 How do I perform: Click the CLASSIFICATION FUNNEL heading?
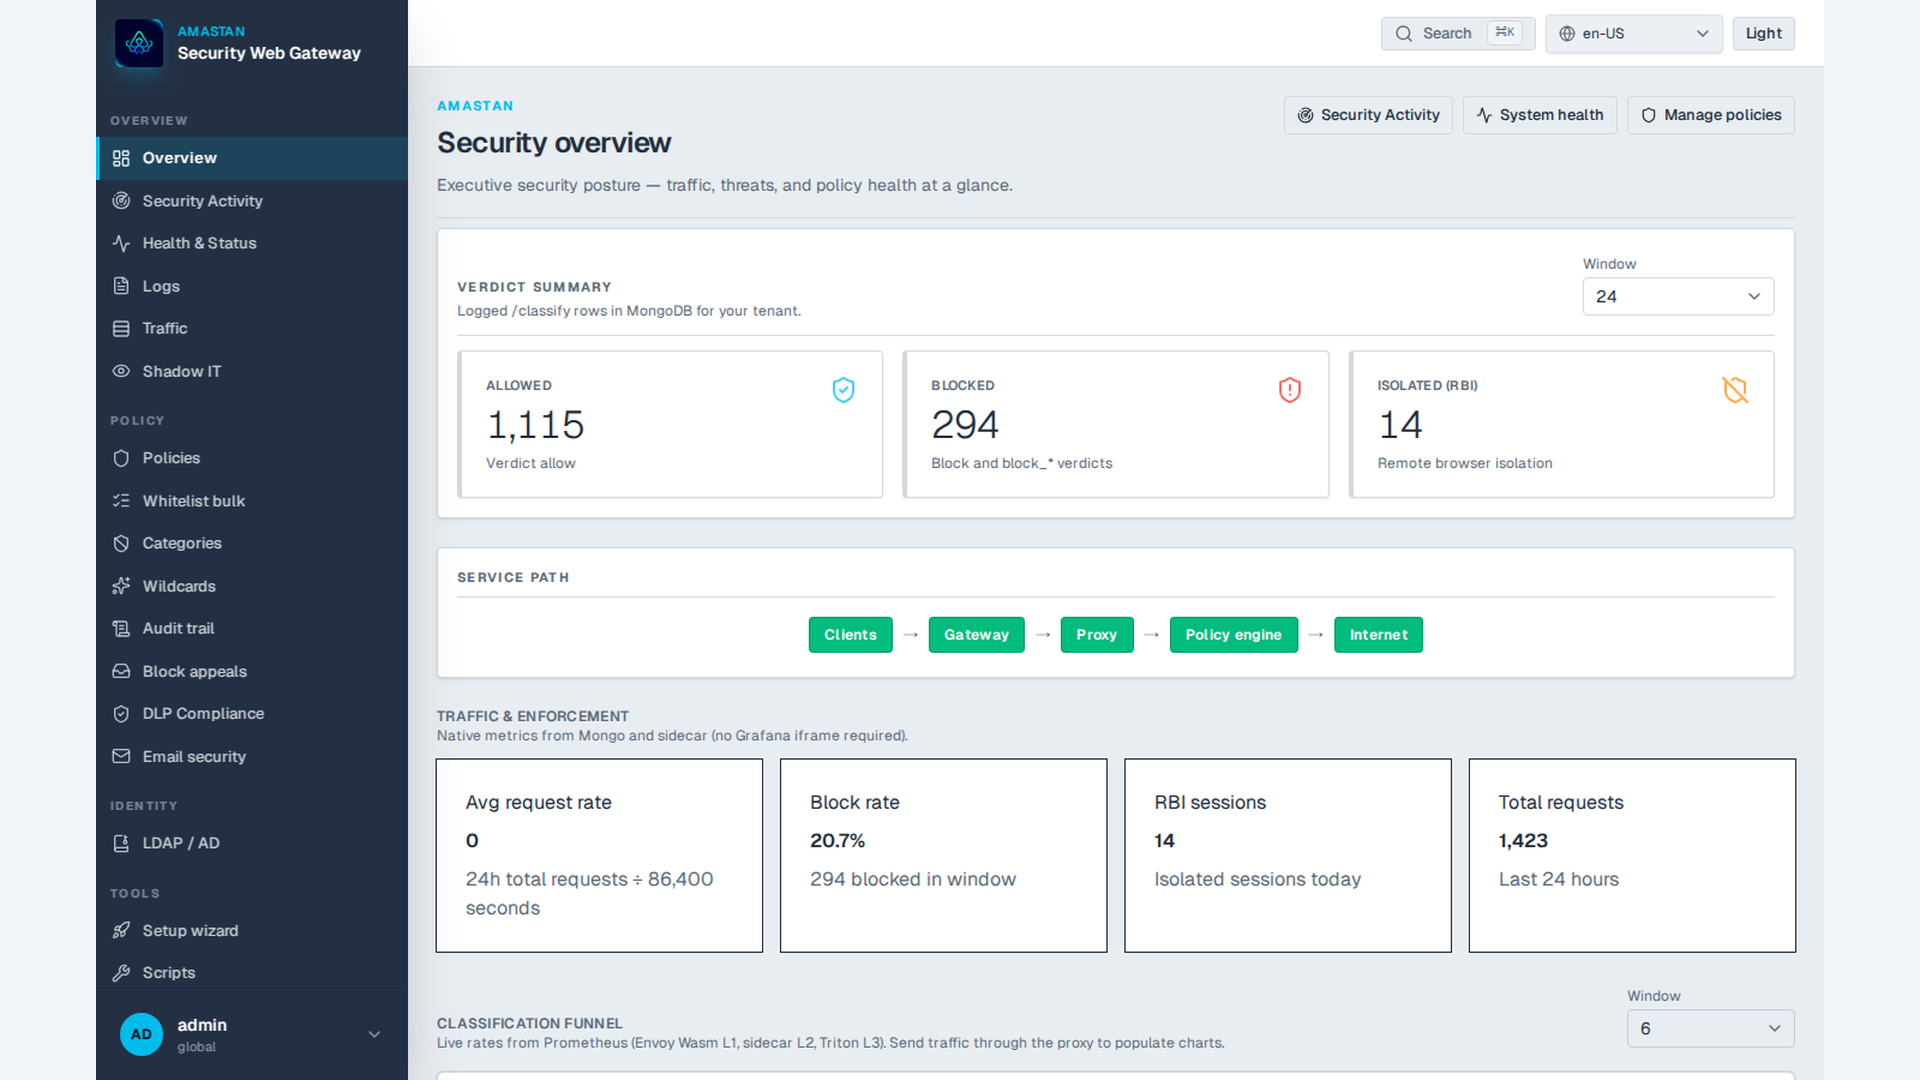(x=529, y=1023)
